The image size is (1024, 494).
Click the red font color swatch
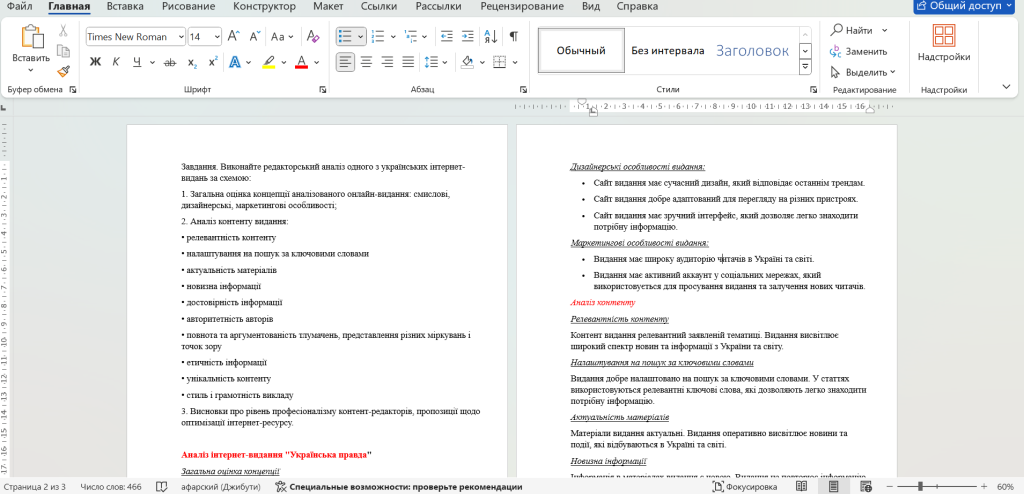click(300, 62)
